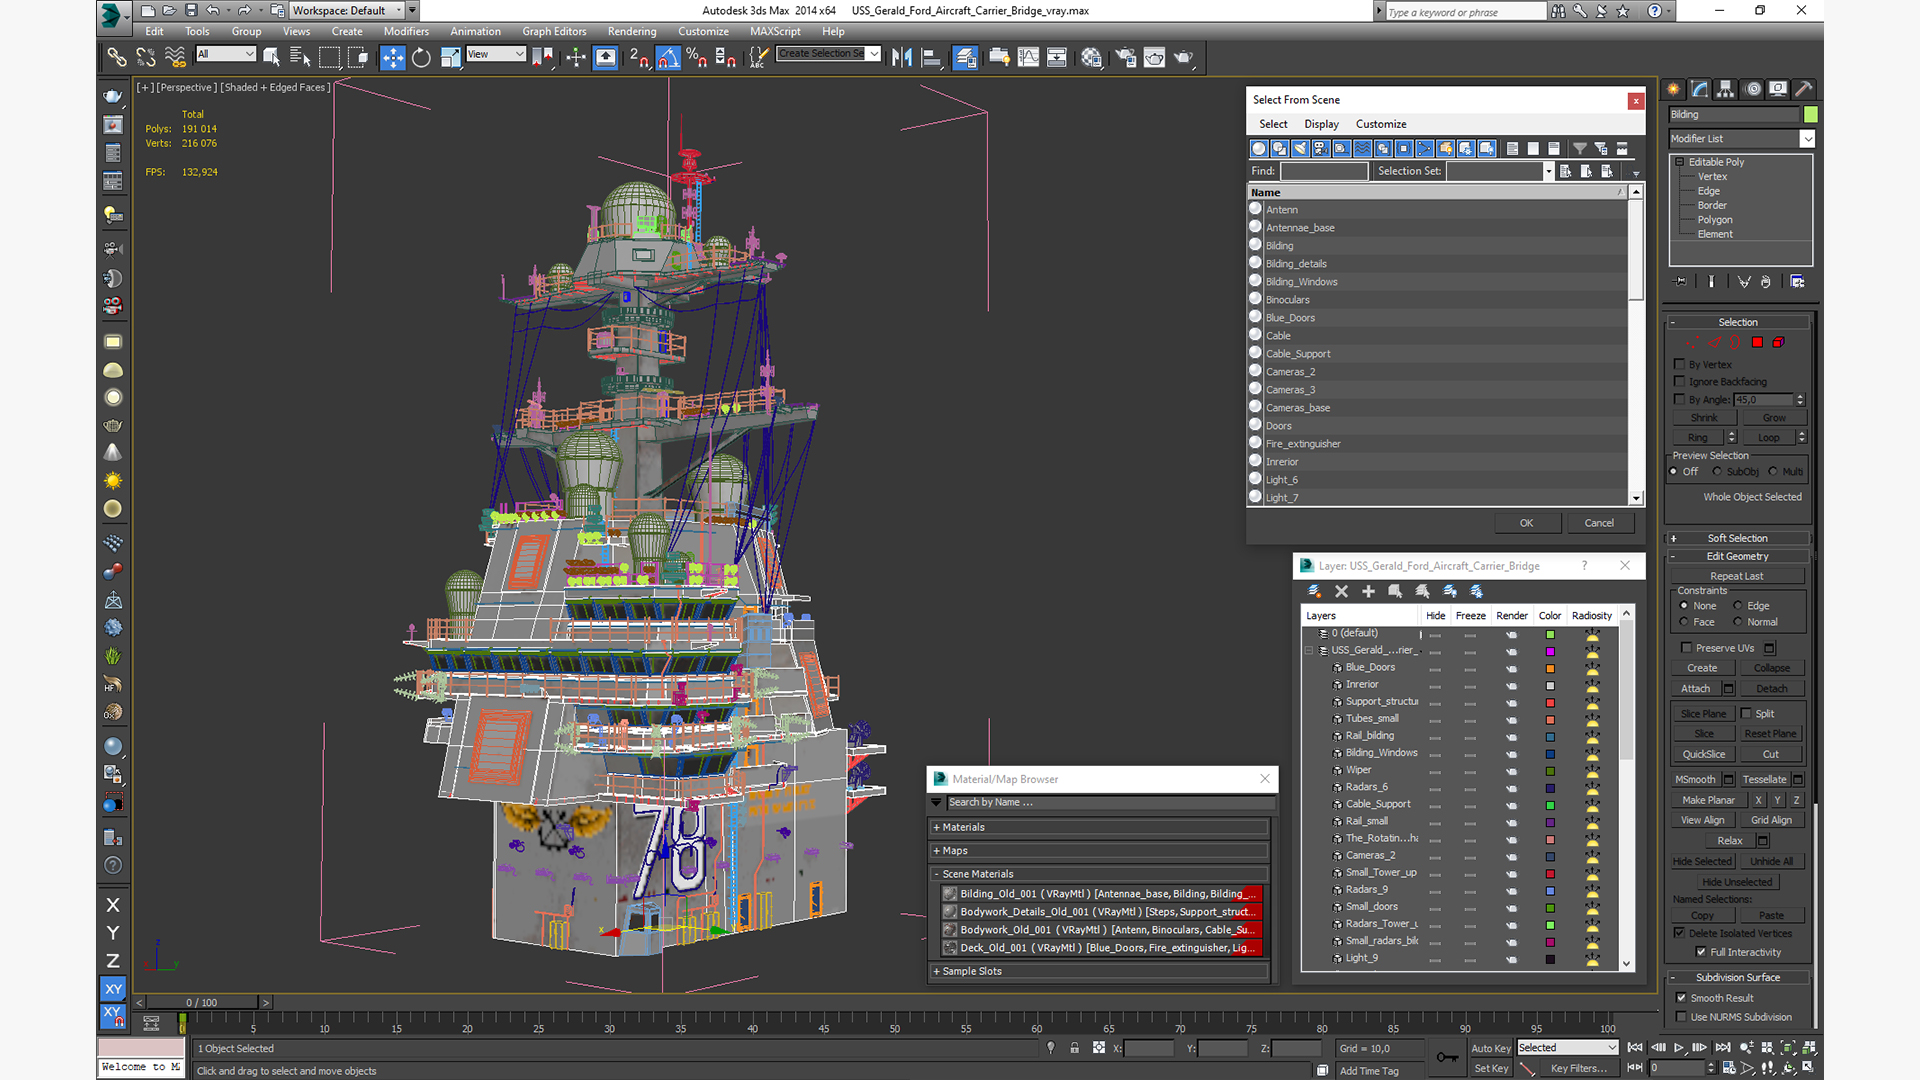1920x1080 pixels.
Task: Open the Material Editor icon
Action: [x=1091, y=57]
